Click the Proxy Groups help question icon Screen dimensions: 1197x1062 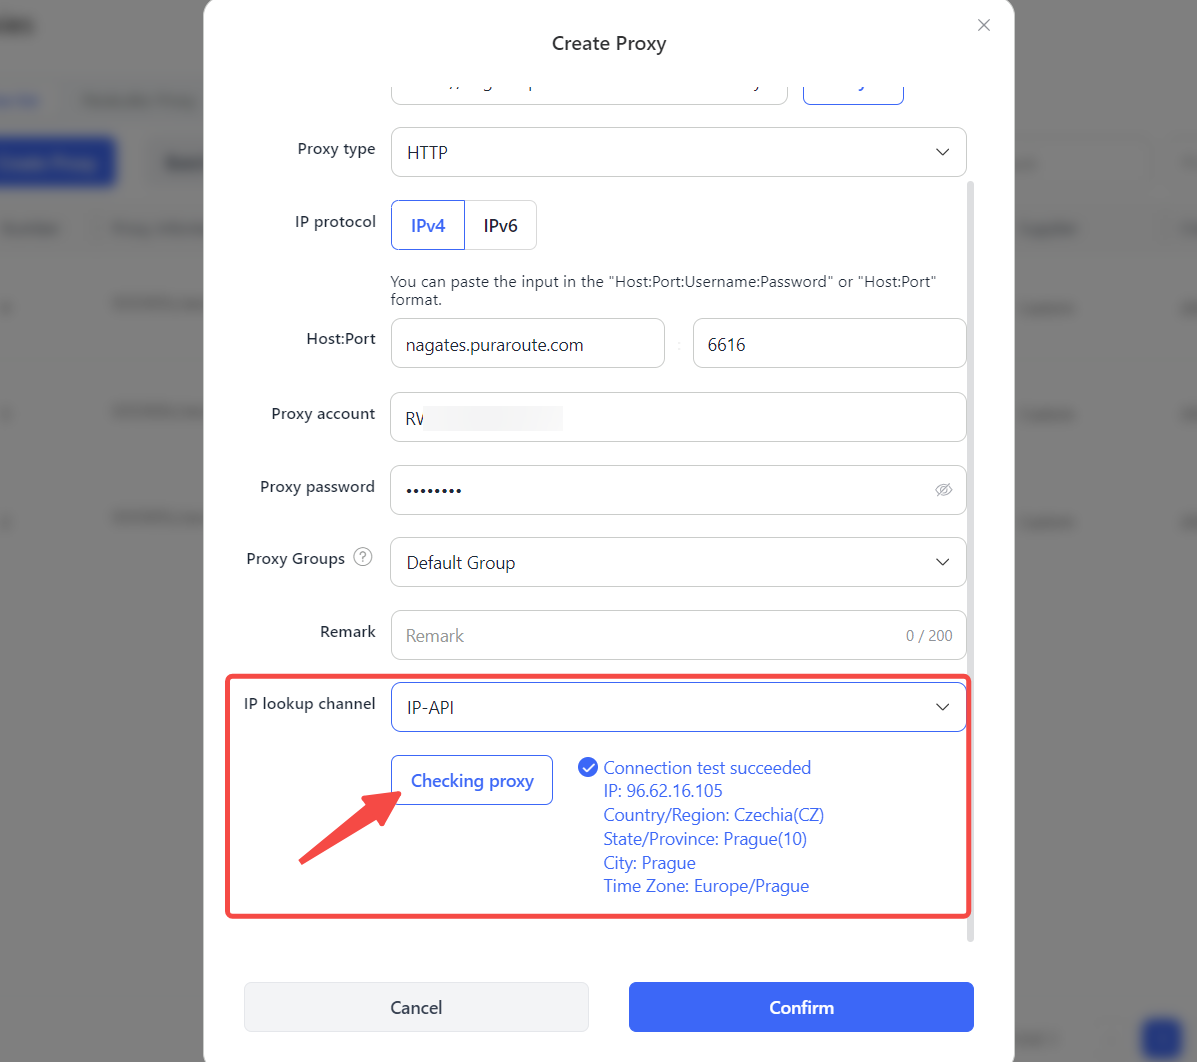click(363, 557)
